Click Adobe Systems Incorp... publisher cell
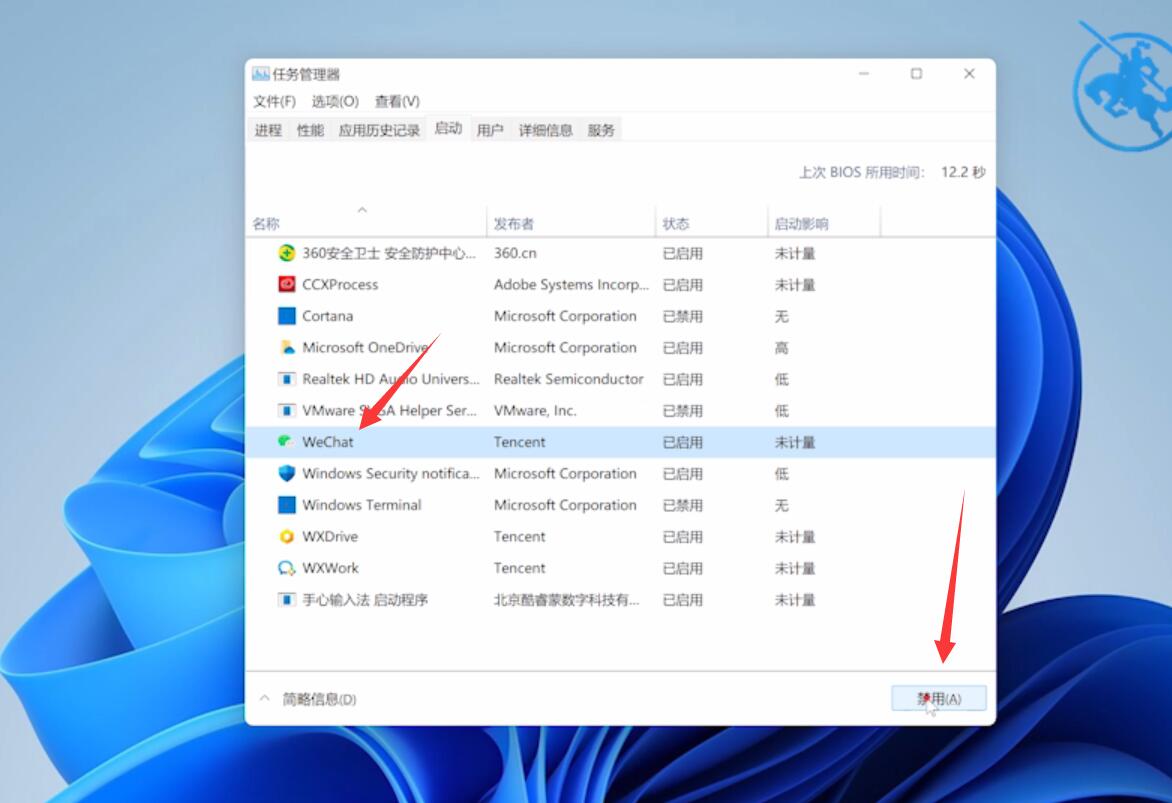1172x803 pixels. point(571,284)
